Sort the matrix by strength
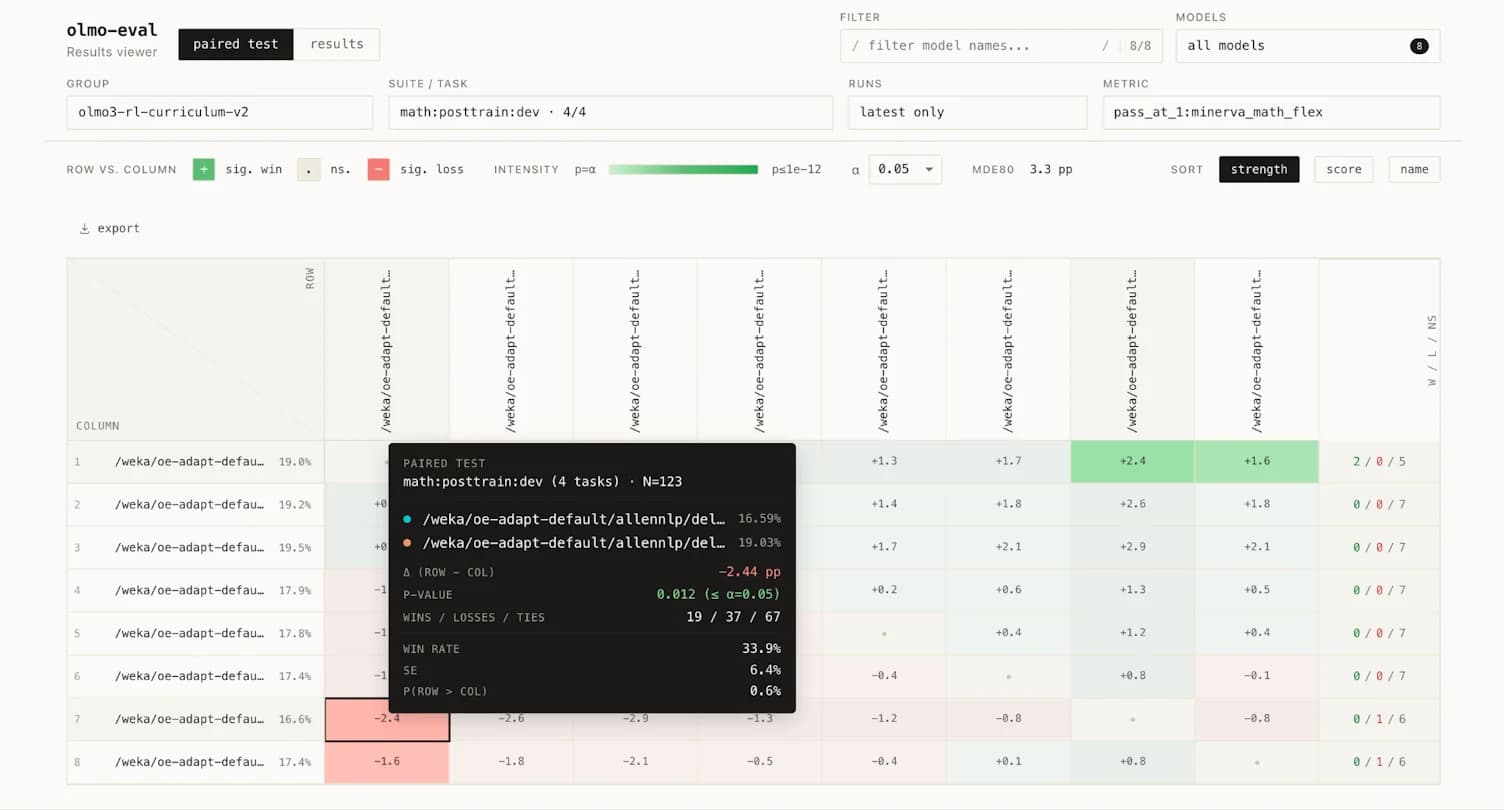This screenshot has width=1504, height=810. 1259,169
